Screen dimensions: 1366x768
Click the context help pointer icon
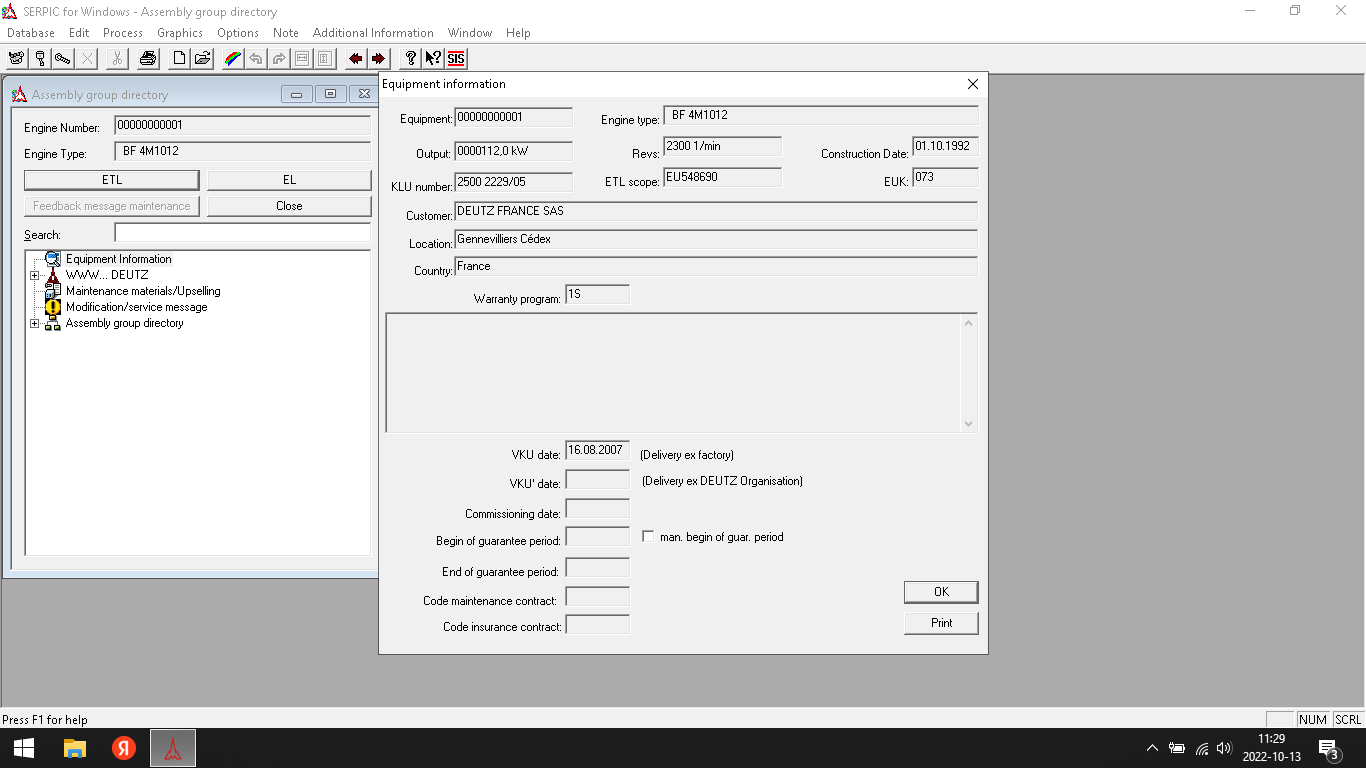433,58
